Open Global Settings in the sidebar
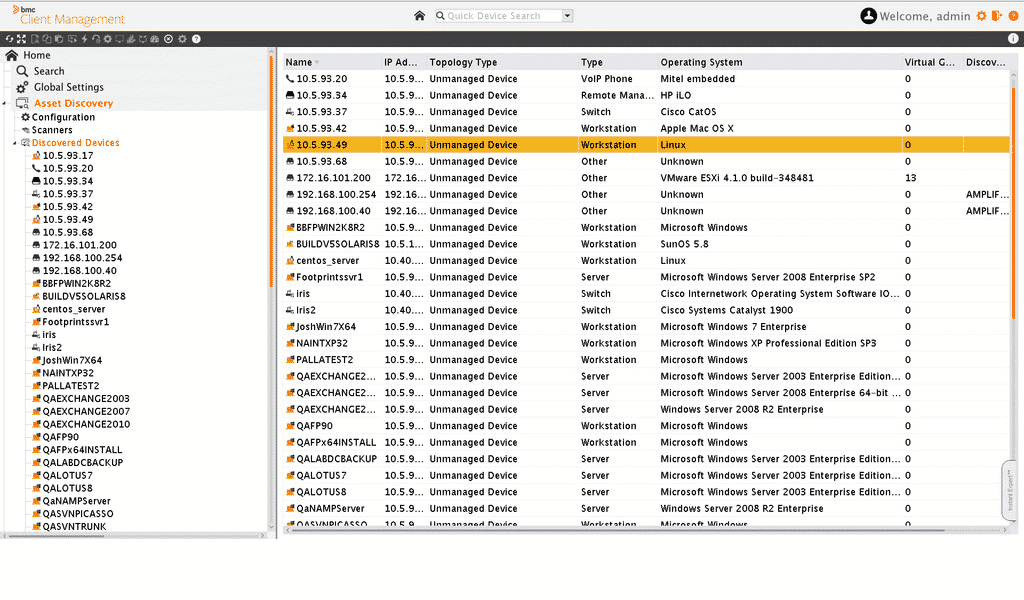This screenshot has height=600, width=1024. 69,87
